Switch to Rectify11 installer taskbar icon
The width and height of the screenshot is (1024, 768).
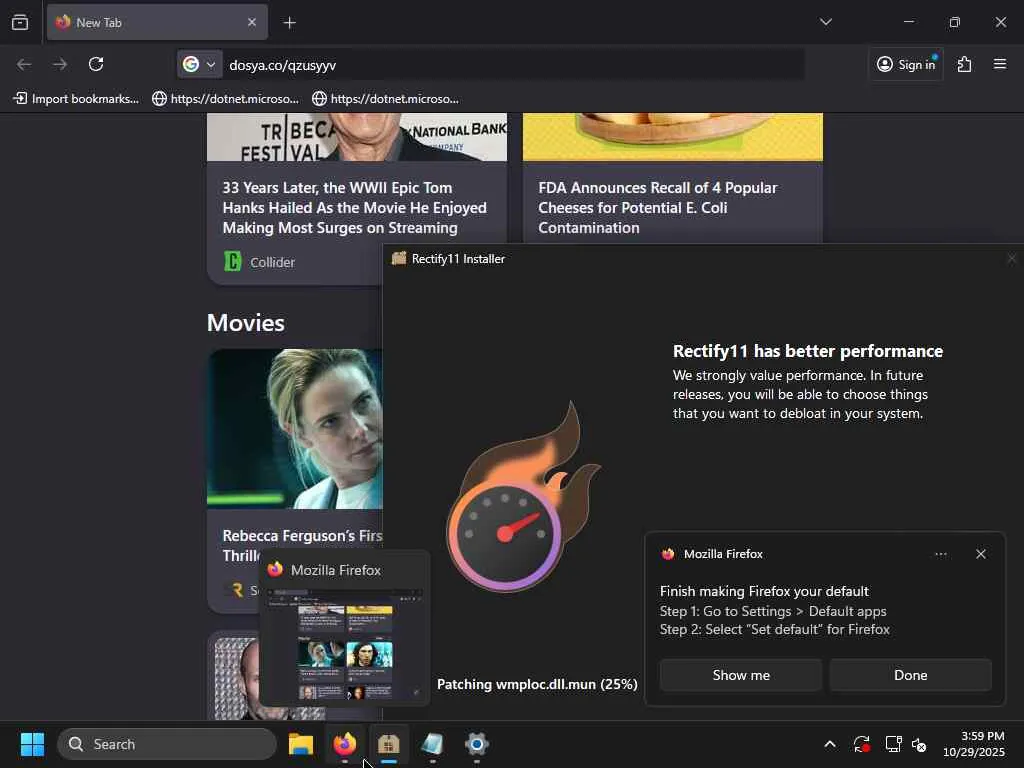(x=389, y=744)
